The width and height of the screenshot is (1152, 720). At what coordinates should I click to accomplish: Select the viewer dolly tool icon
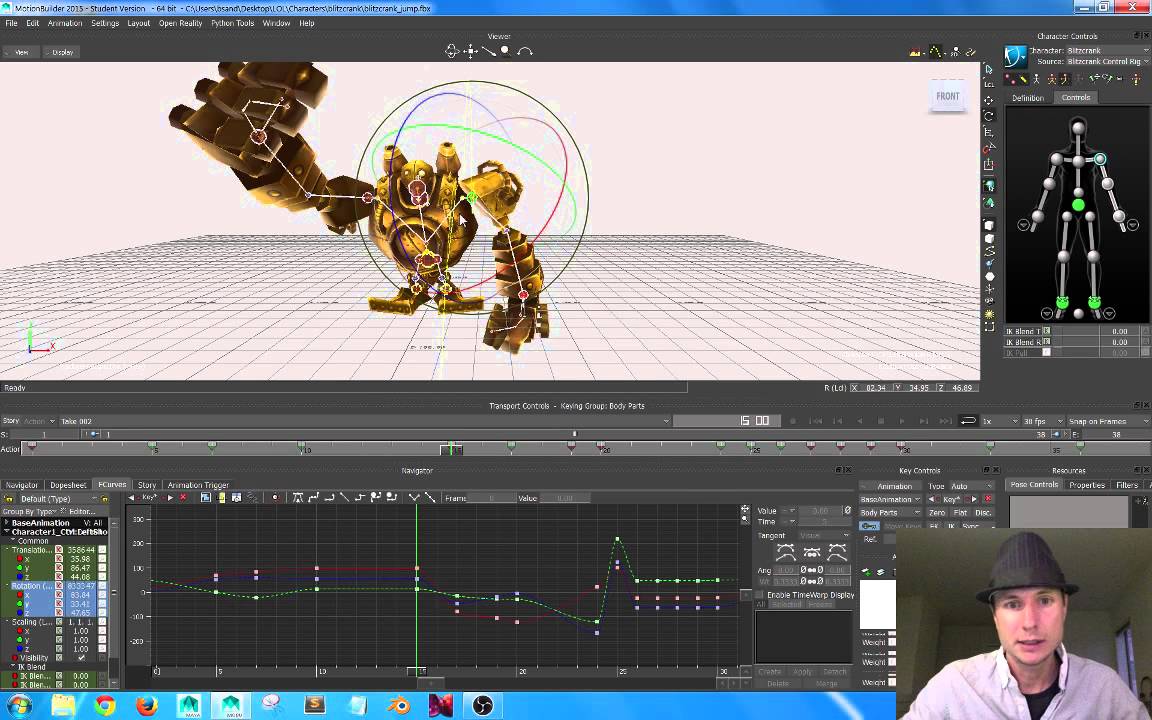pyautogui.click(x=489, y=51)
